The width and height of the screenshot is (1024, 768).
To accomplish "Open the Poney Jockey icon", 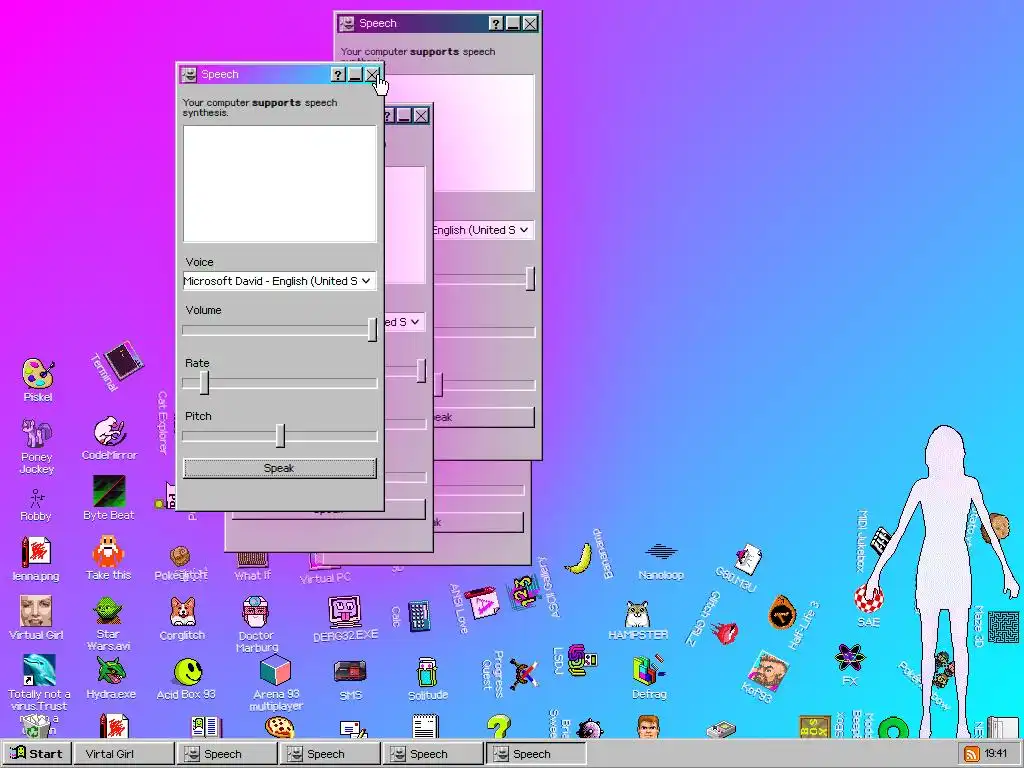I will coord(37,433).
